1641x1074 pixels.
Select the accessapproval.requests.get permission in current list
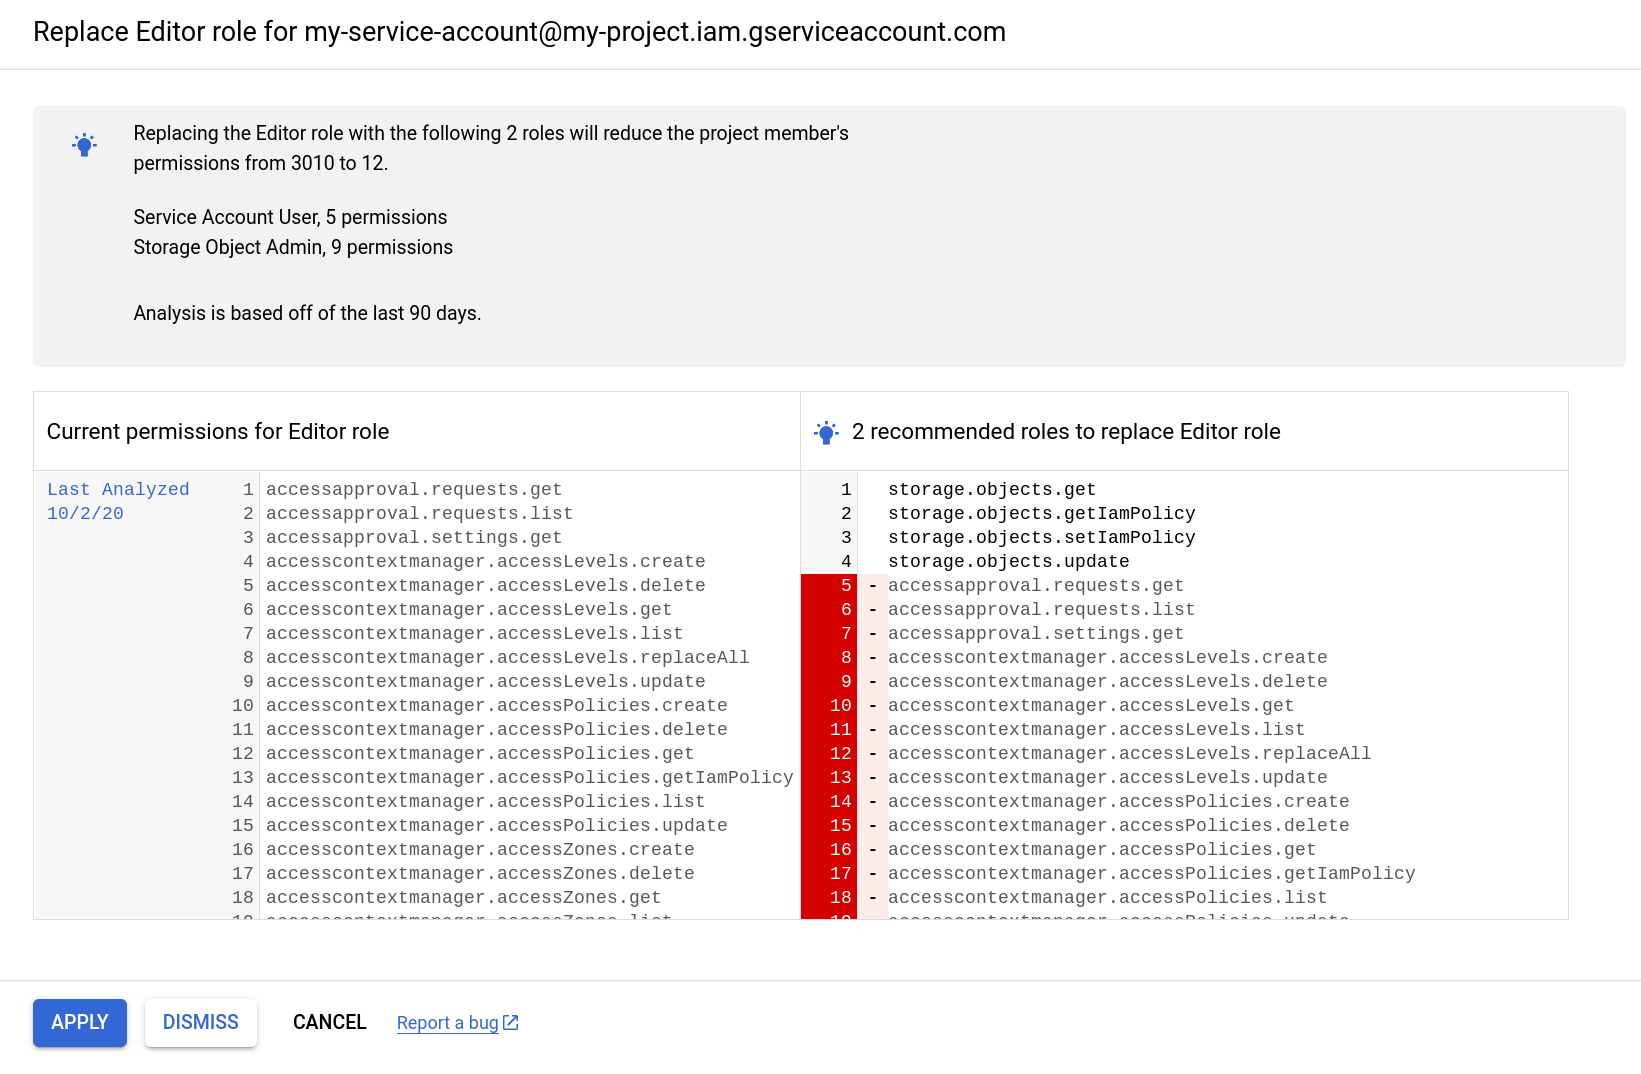pyautogui.click(x=413, y=489)
